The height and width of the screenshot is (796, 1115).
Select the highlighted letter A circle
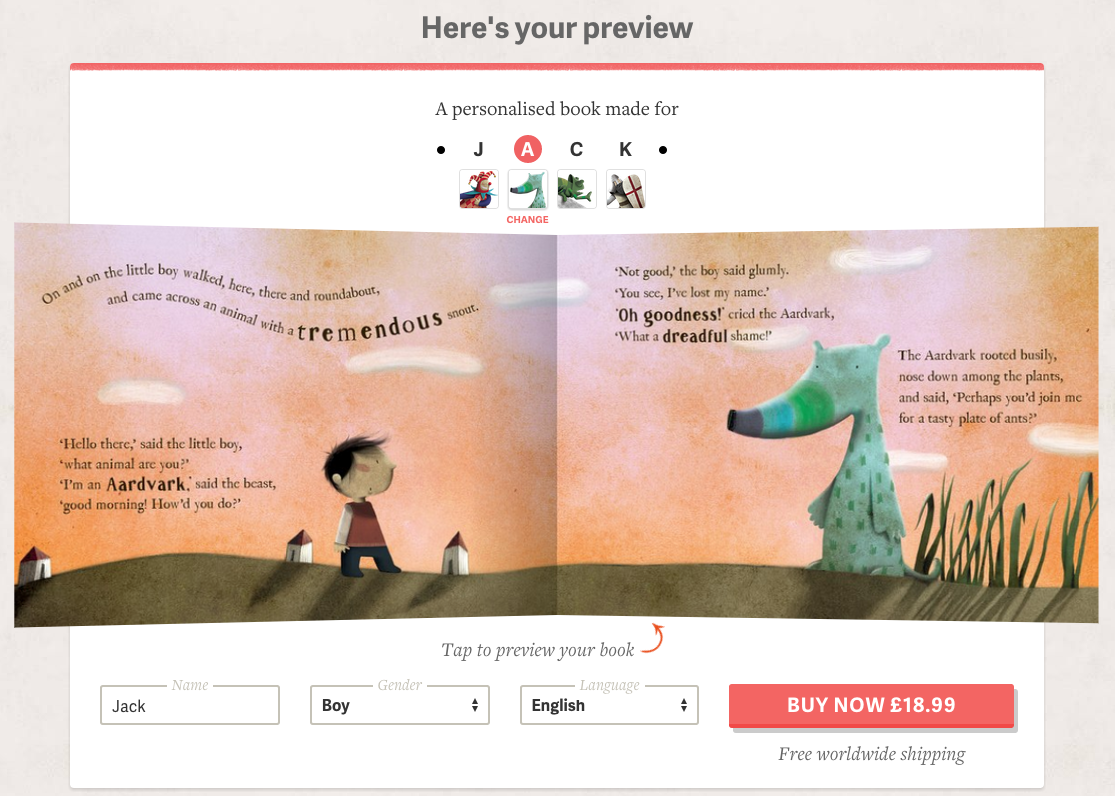pyautogui.click(x=528, y=149)
